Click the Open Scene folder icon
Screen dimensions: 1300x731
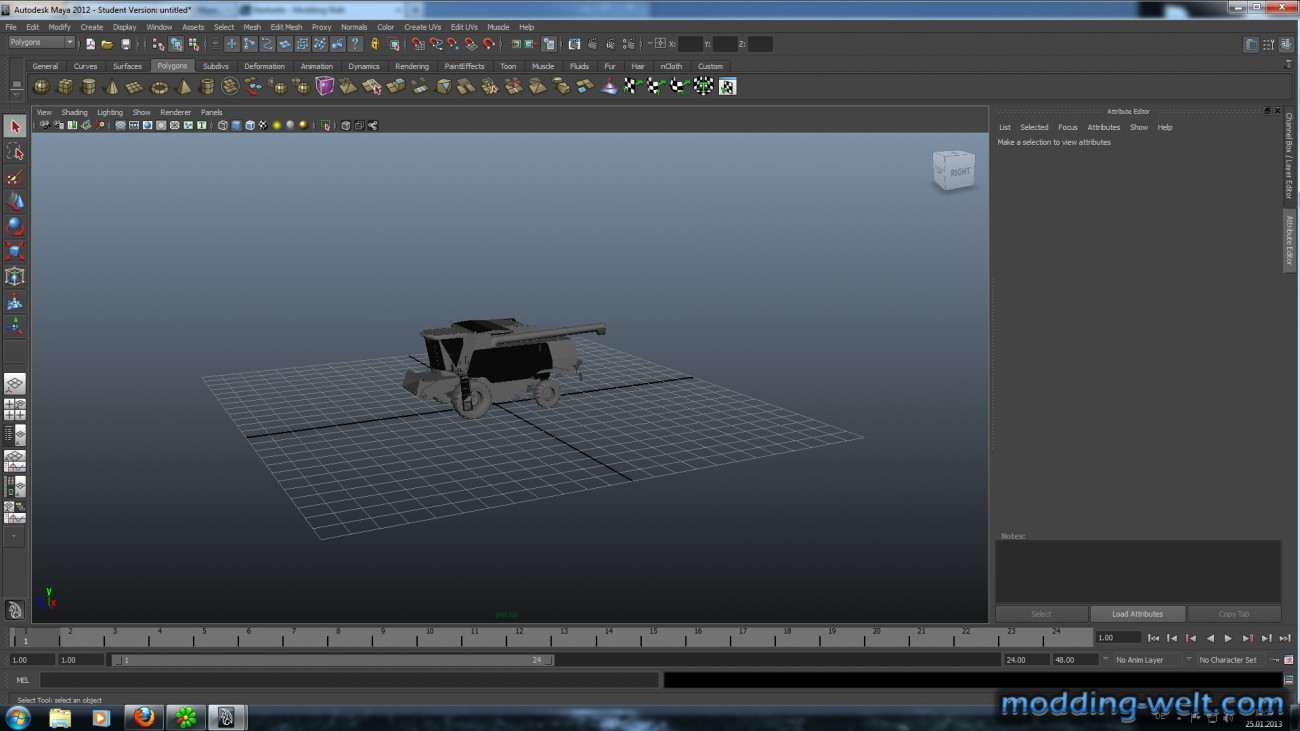(x=107, y=44)
